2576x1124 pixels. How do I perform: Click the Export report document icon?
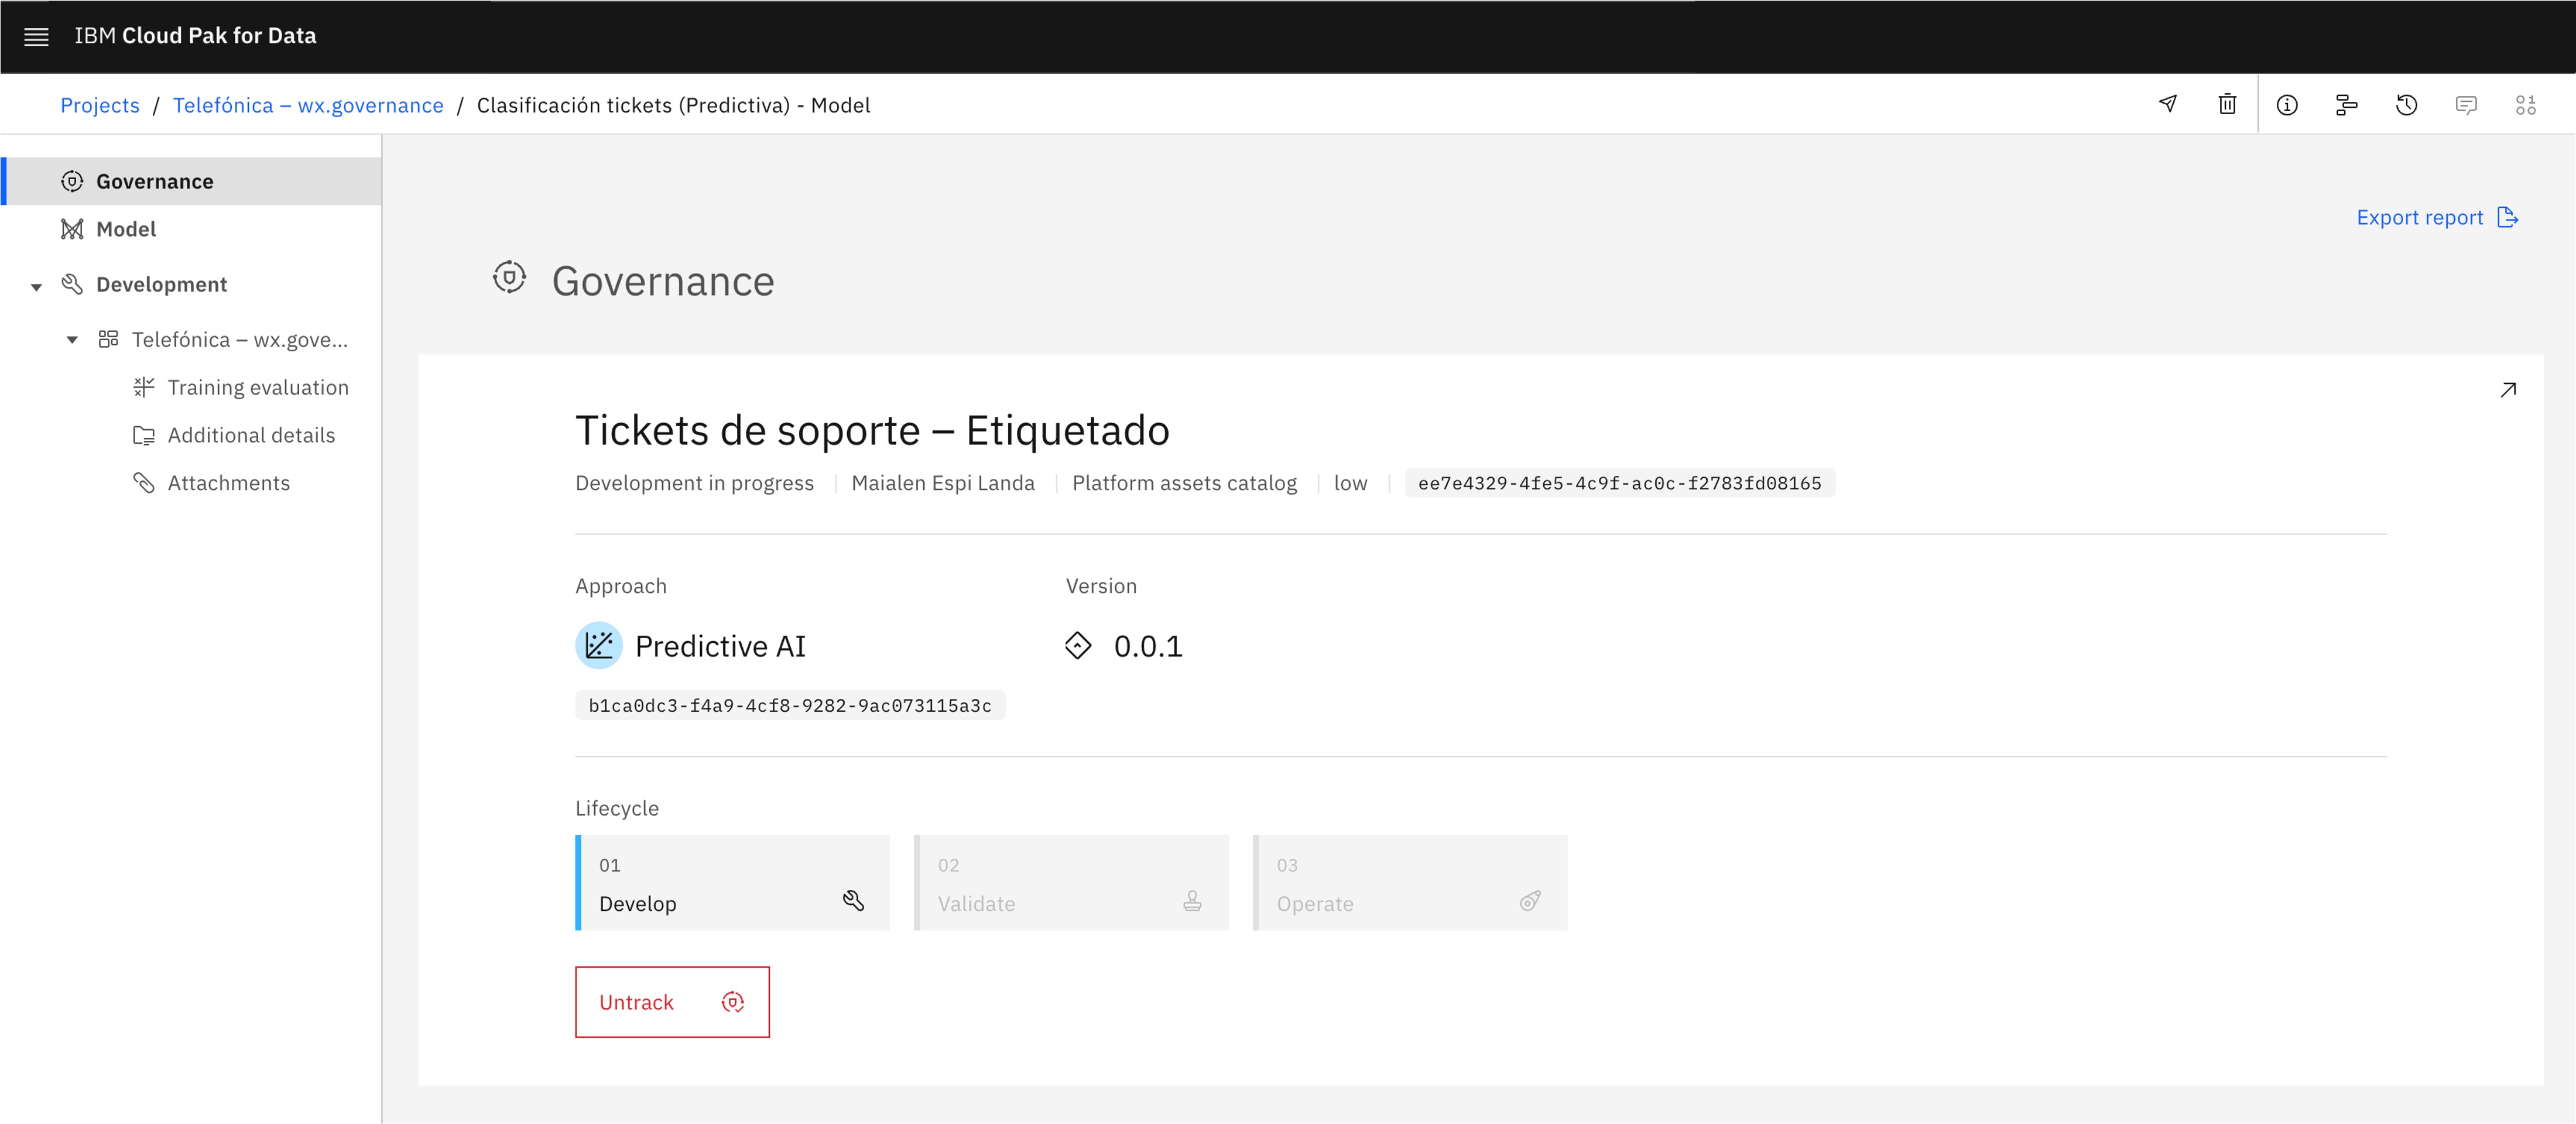coord(2508,217)
